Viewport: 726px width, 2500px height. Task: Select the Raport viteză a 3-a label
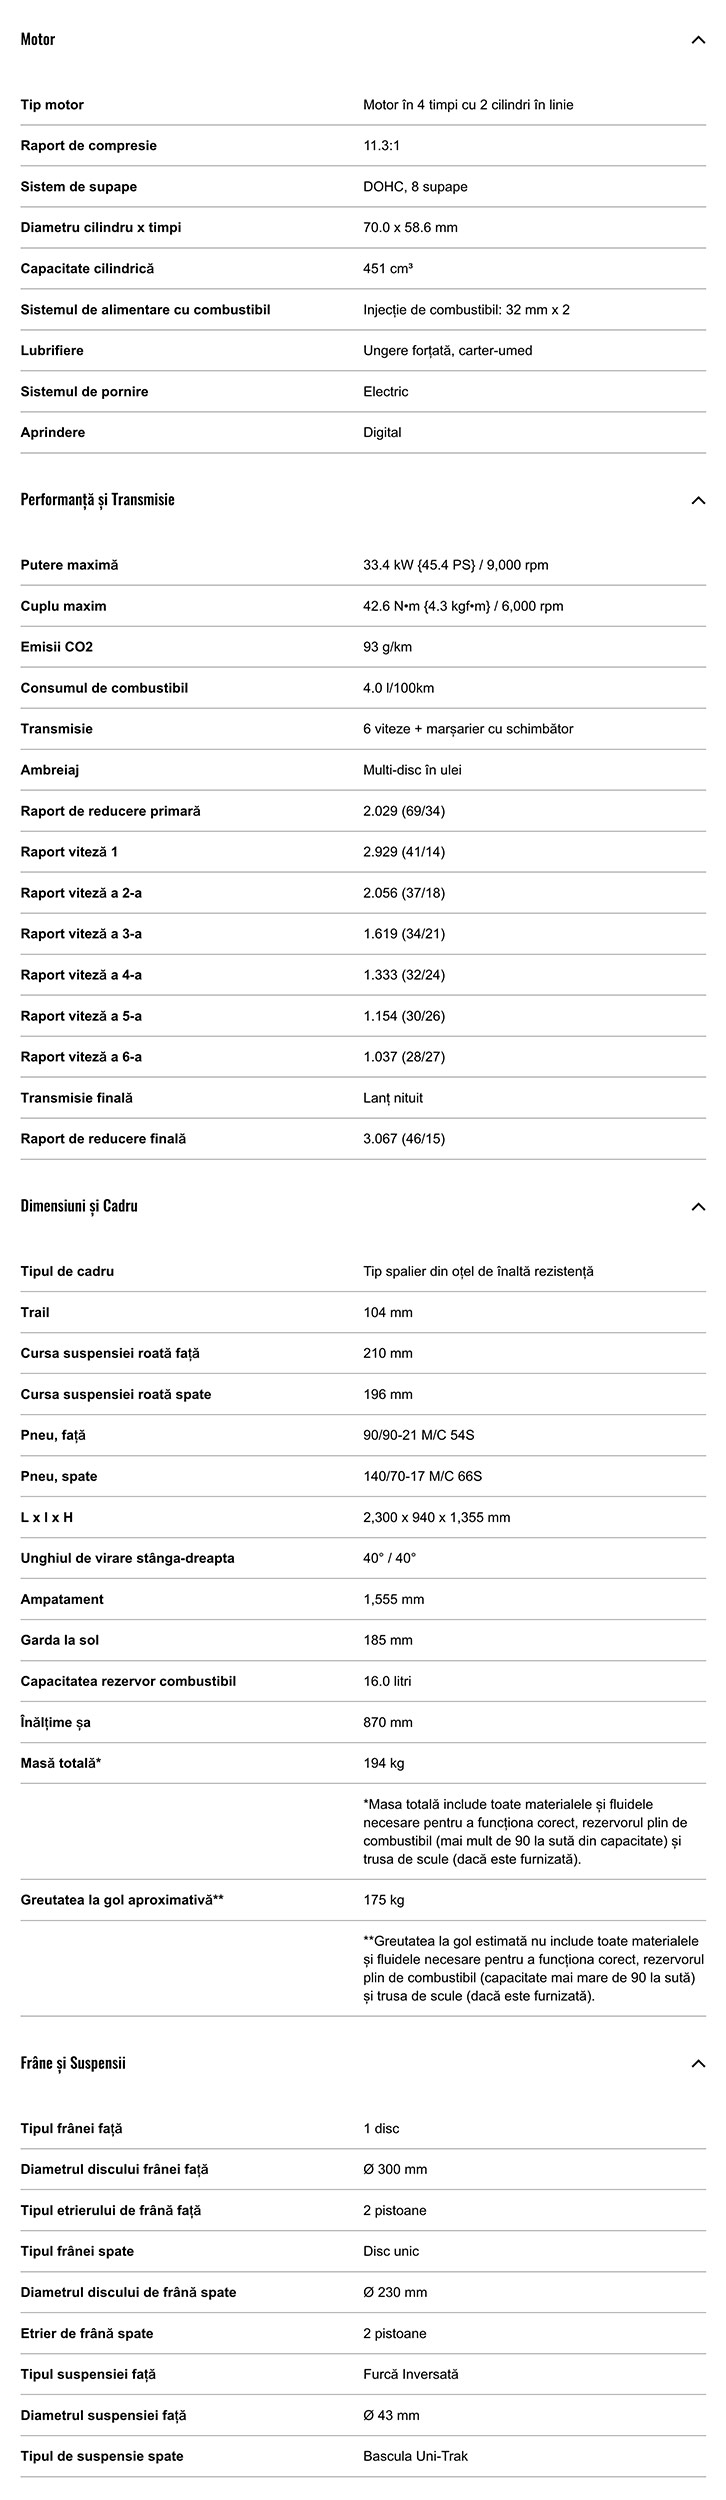(81, 934)
